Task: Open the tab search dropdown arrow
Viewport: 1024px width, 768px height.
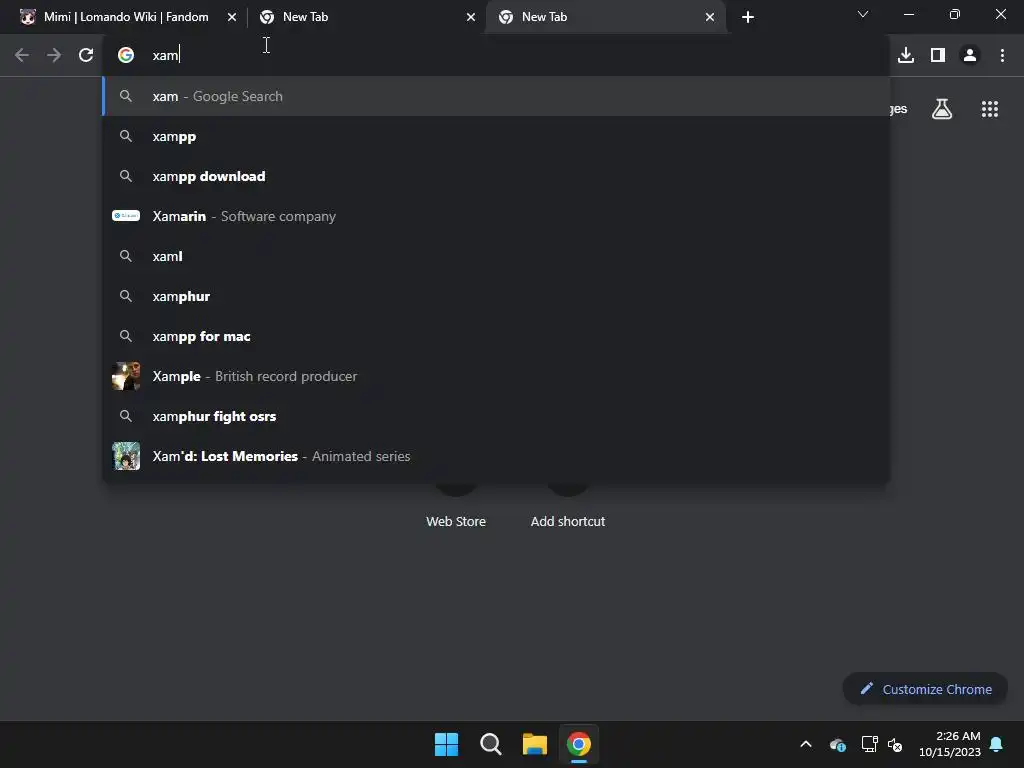Action: 863,14
